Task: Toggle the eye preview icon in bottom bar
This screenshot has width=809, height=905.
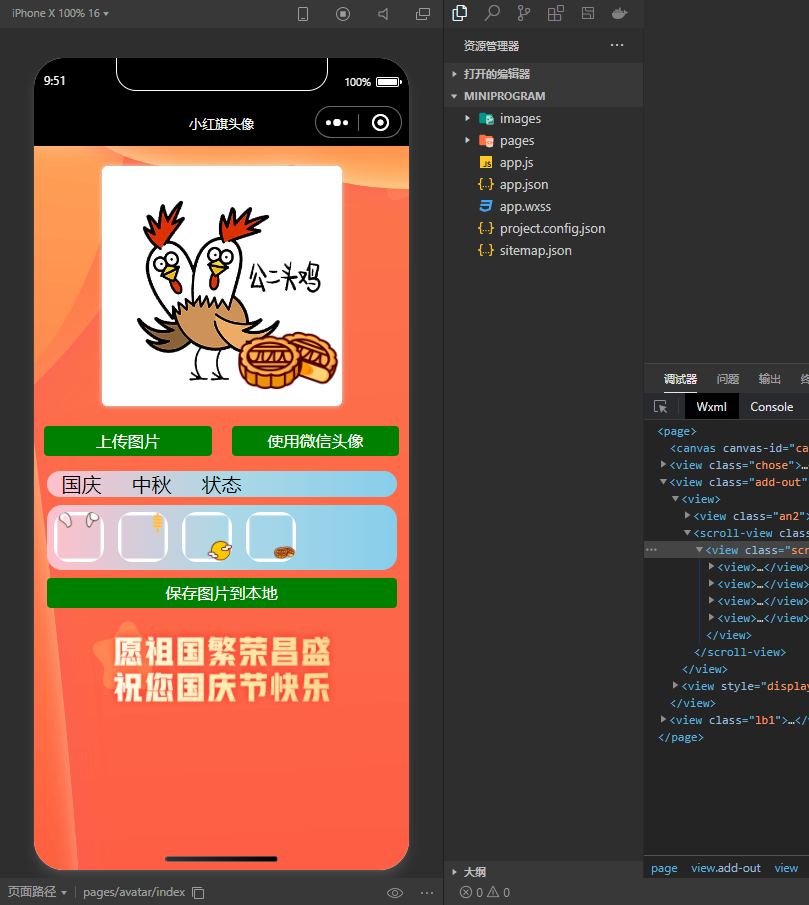Action: pos(395,893)
